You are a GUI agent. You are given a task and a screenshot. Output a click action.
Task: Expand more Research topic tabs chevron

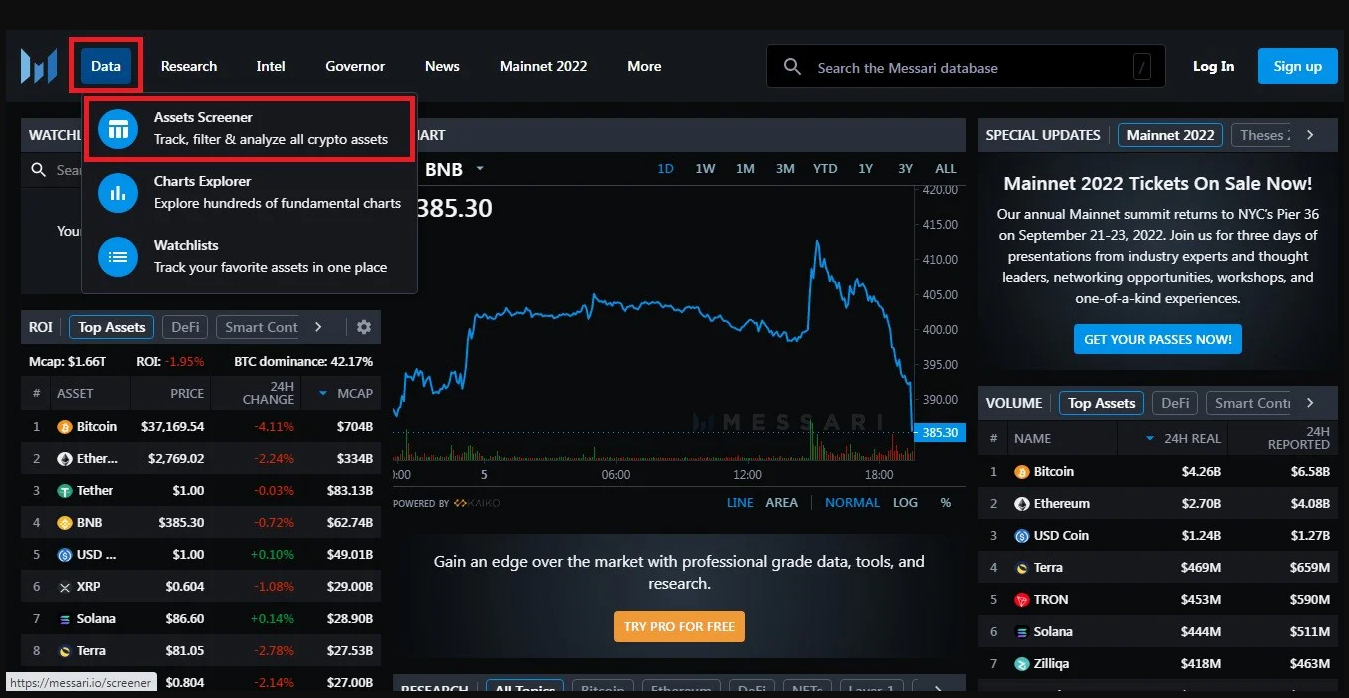click(x=938, y=690)
